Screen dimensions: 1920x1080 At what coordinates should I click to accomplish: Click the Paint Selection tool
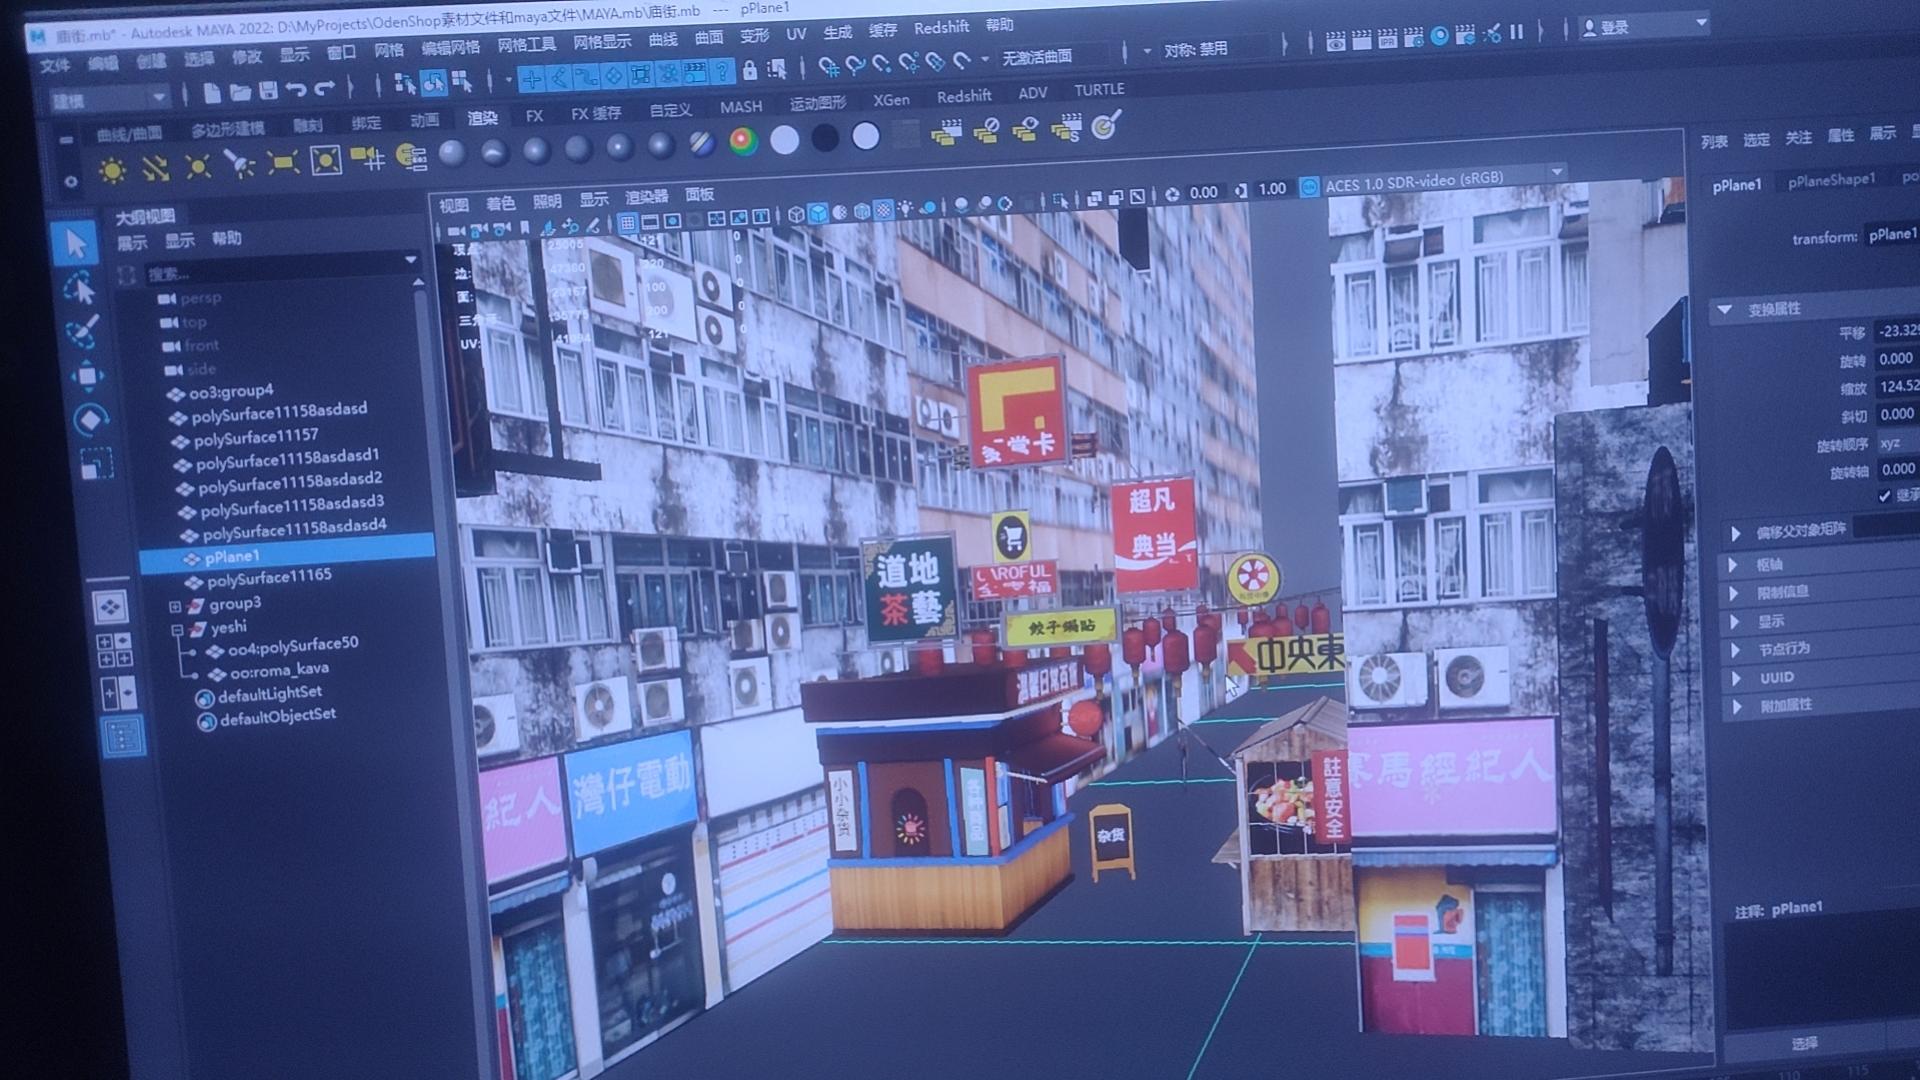coord(82,332)
